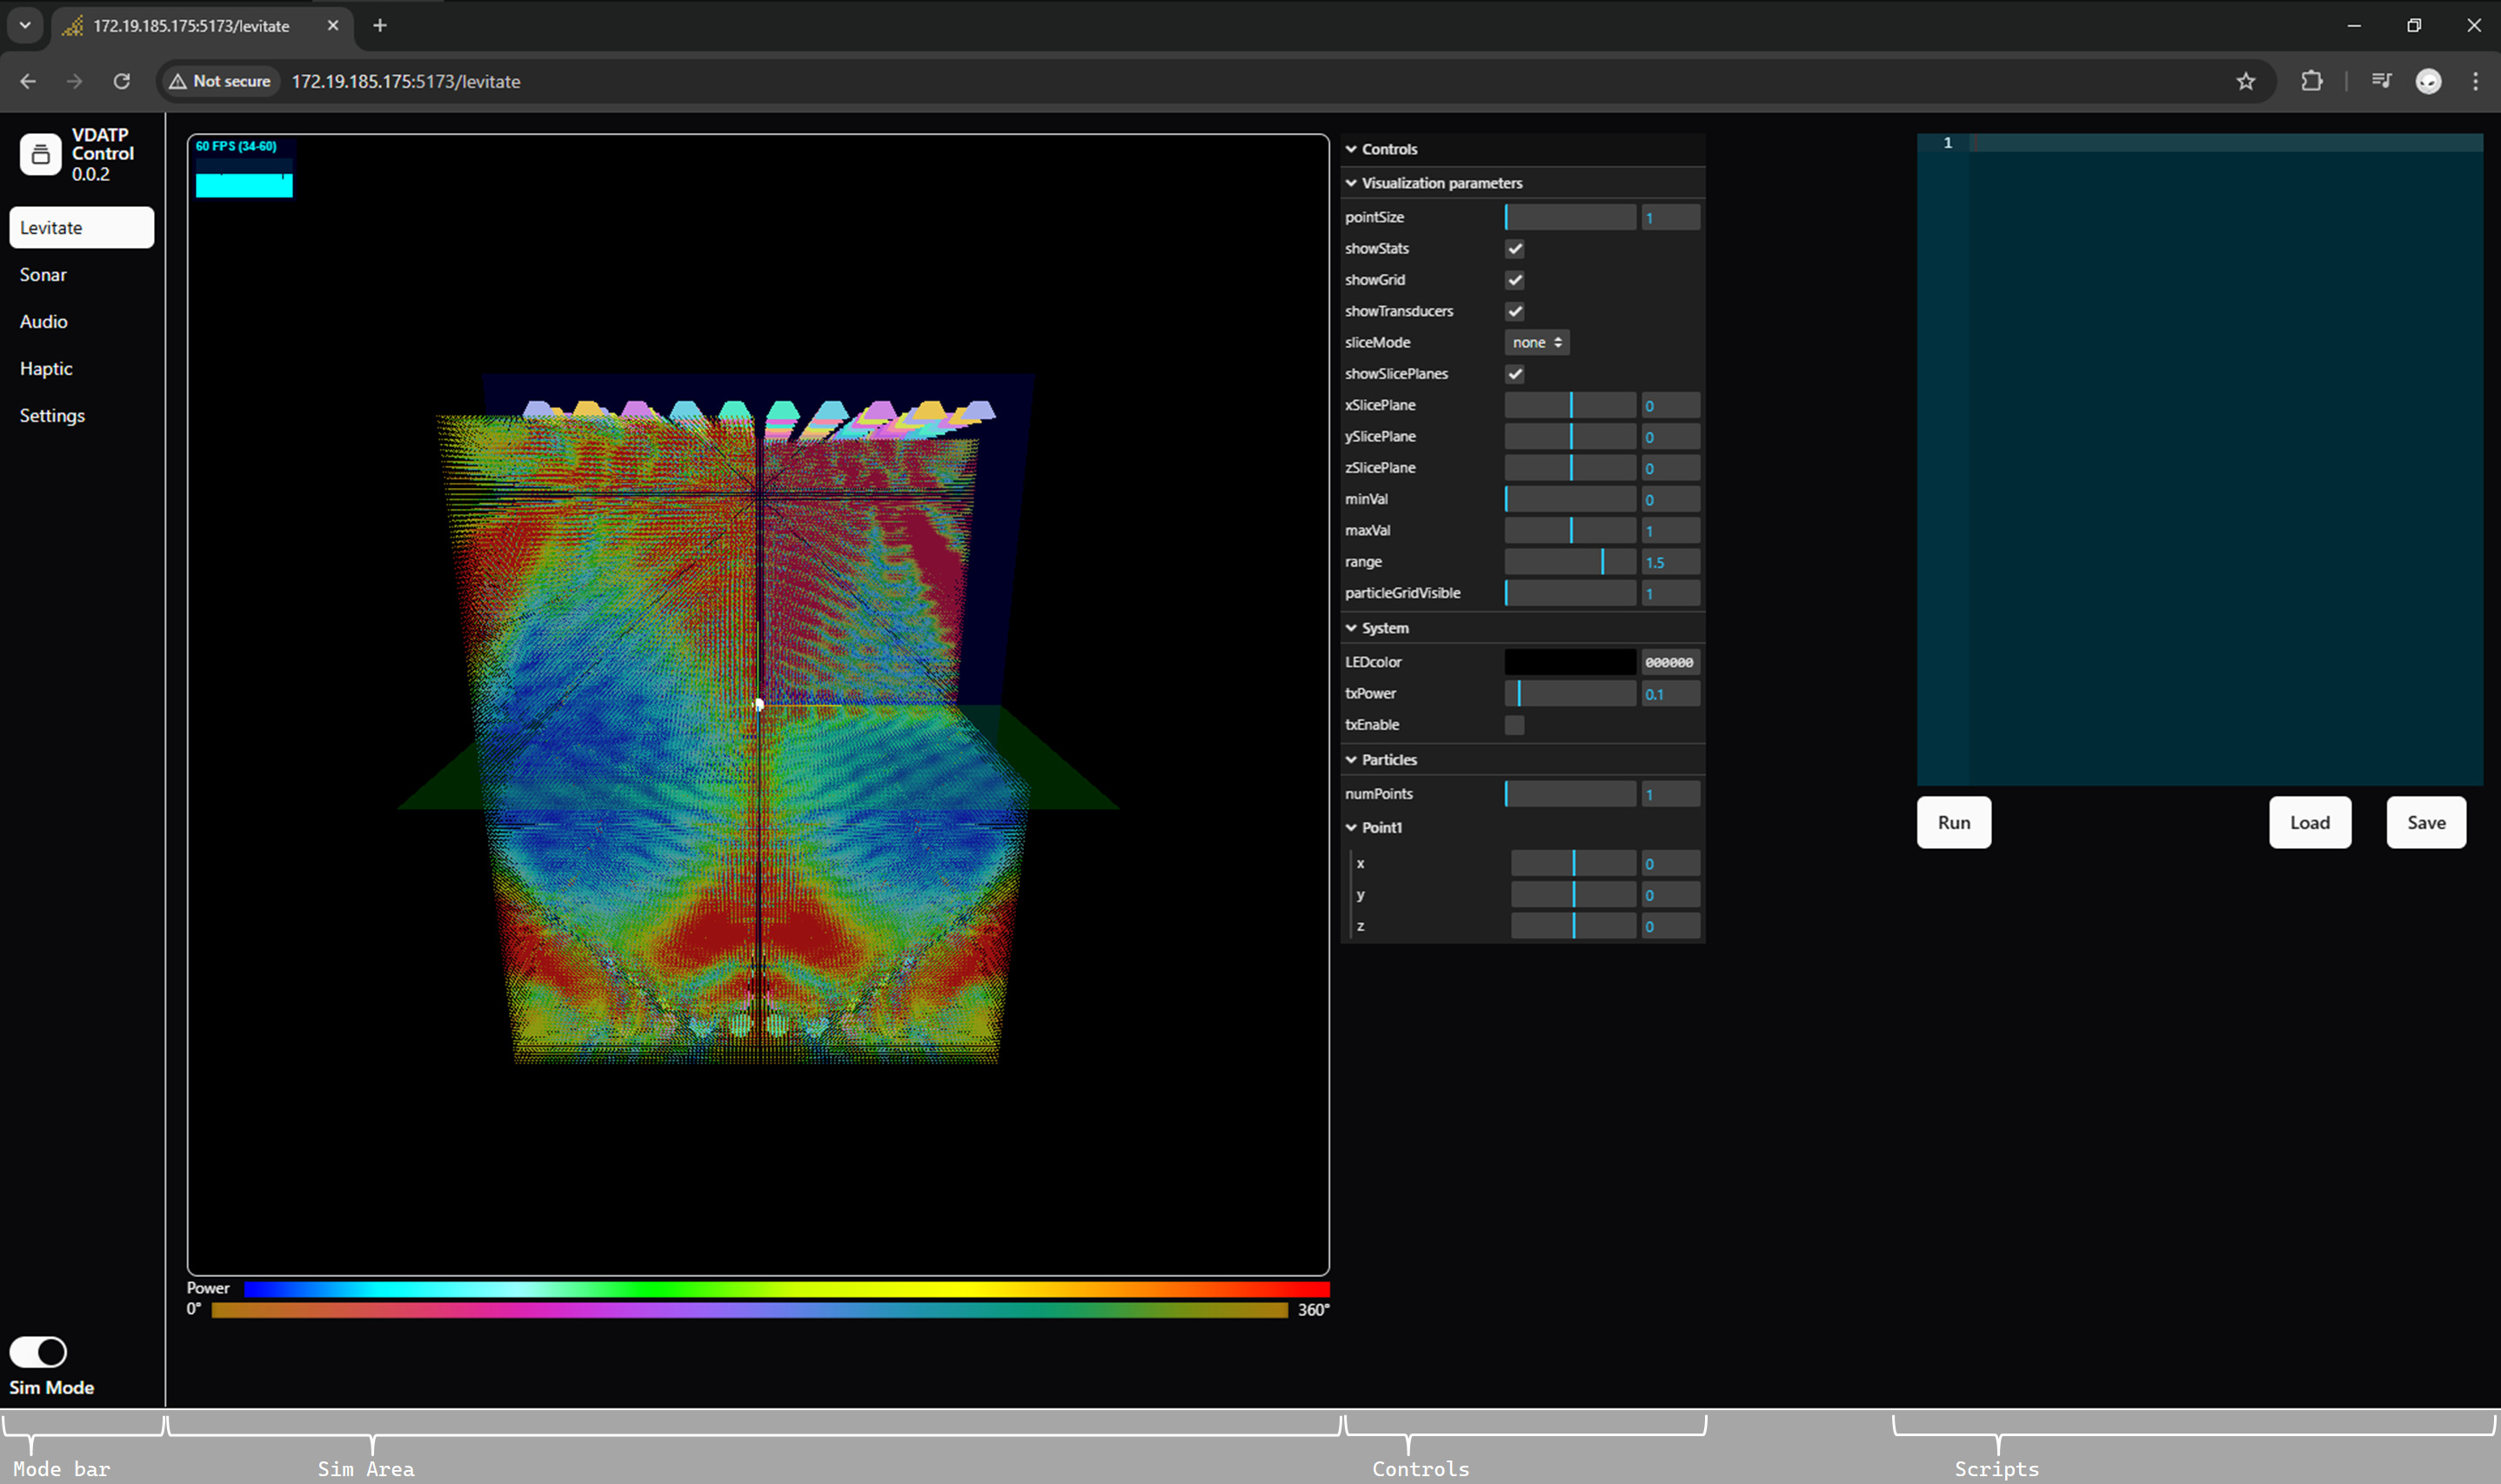Click the browser profile avatar icon
This screenshot has height=1484, width=2501.
(x=2427, y=81)
